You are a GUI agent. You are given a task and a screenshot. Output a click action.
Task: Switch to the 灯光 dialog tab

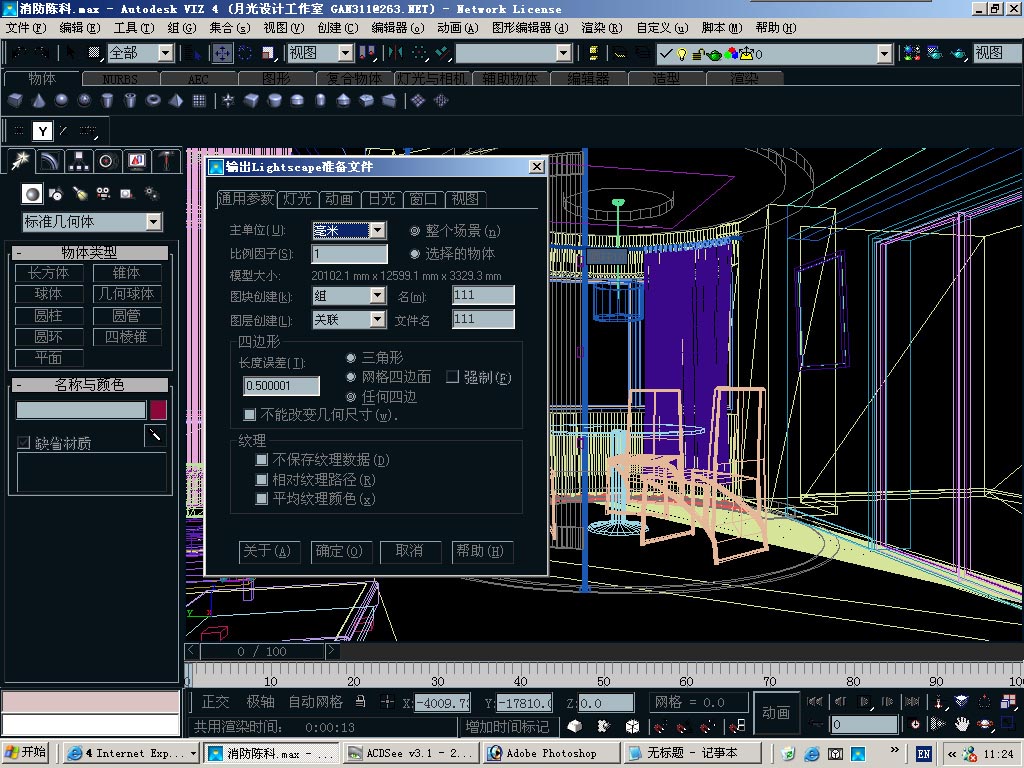297,199
